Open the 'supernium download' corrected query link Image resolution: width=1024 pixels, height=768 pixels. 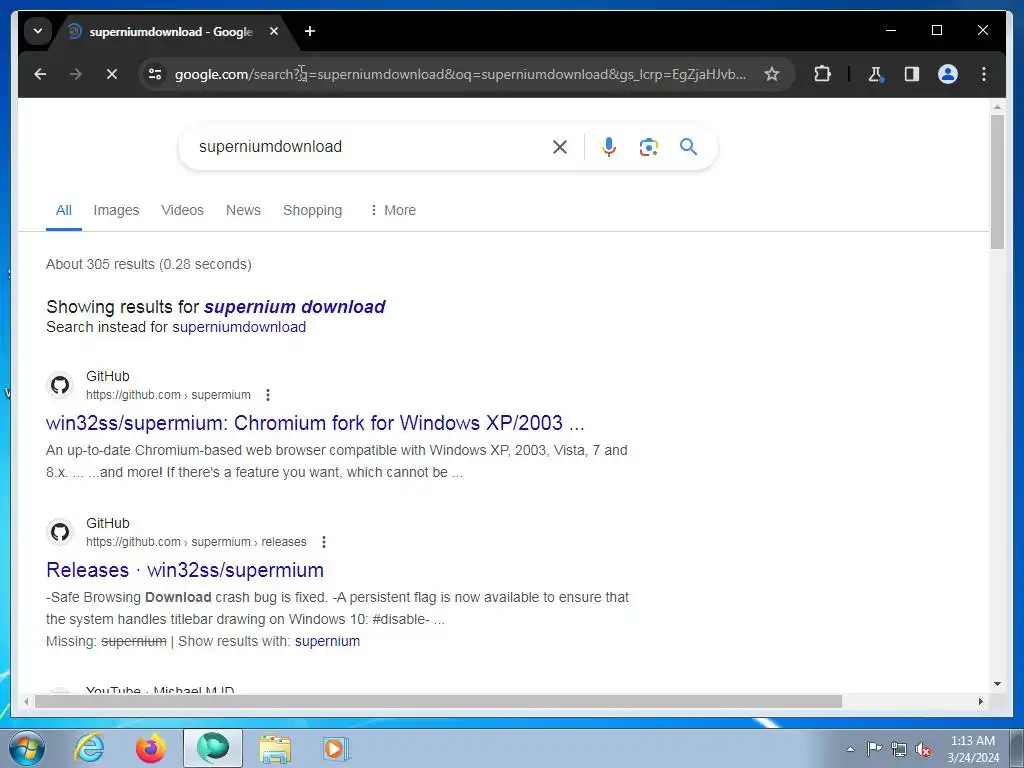coord(295,307)
